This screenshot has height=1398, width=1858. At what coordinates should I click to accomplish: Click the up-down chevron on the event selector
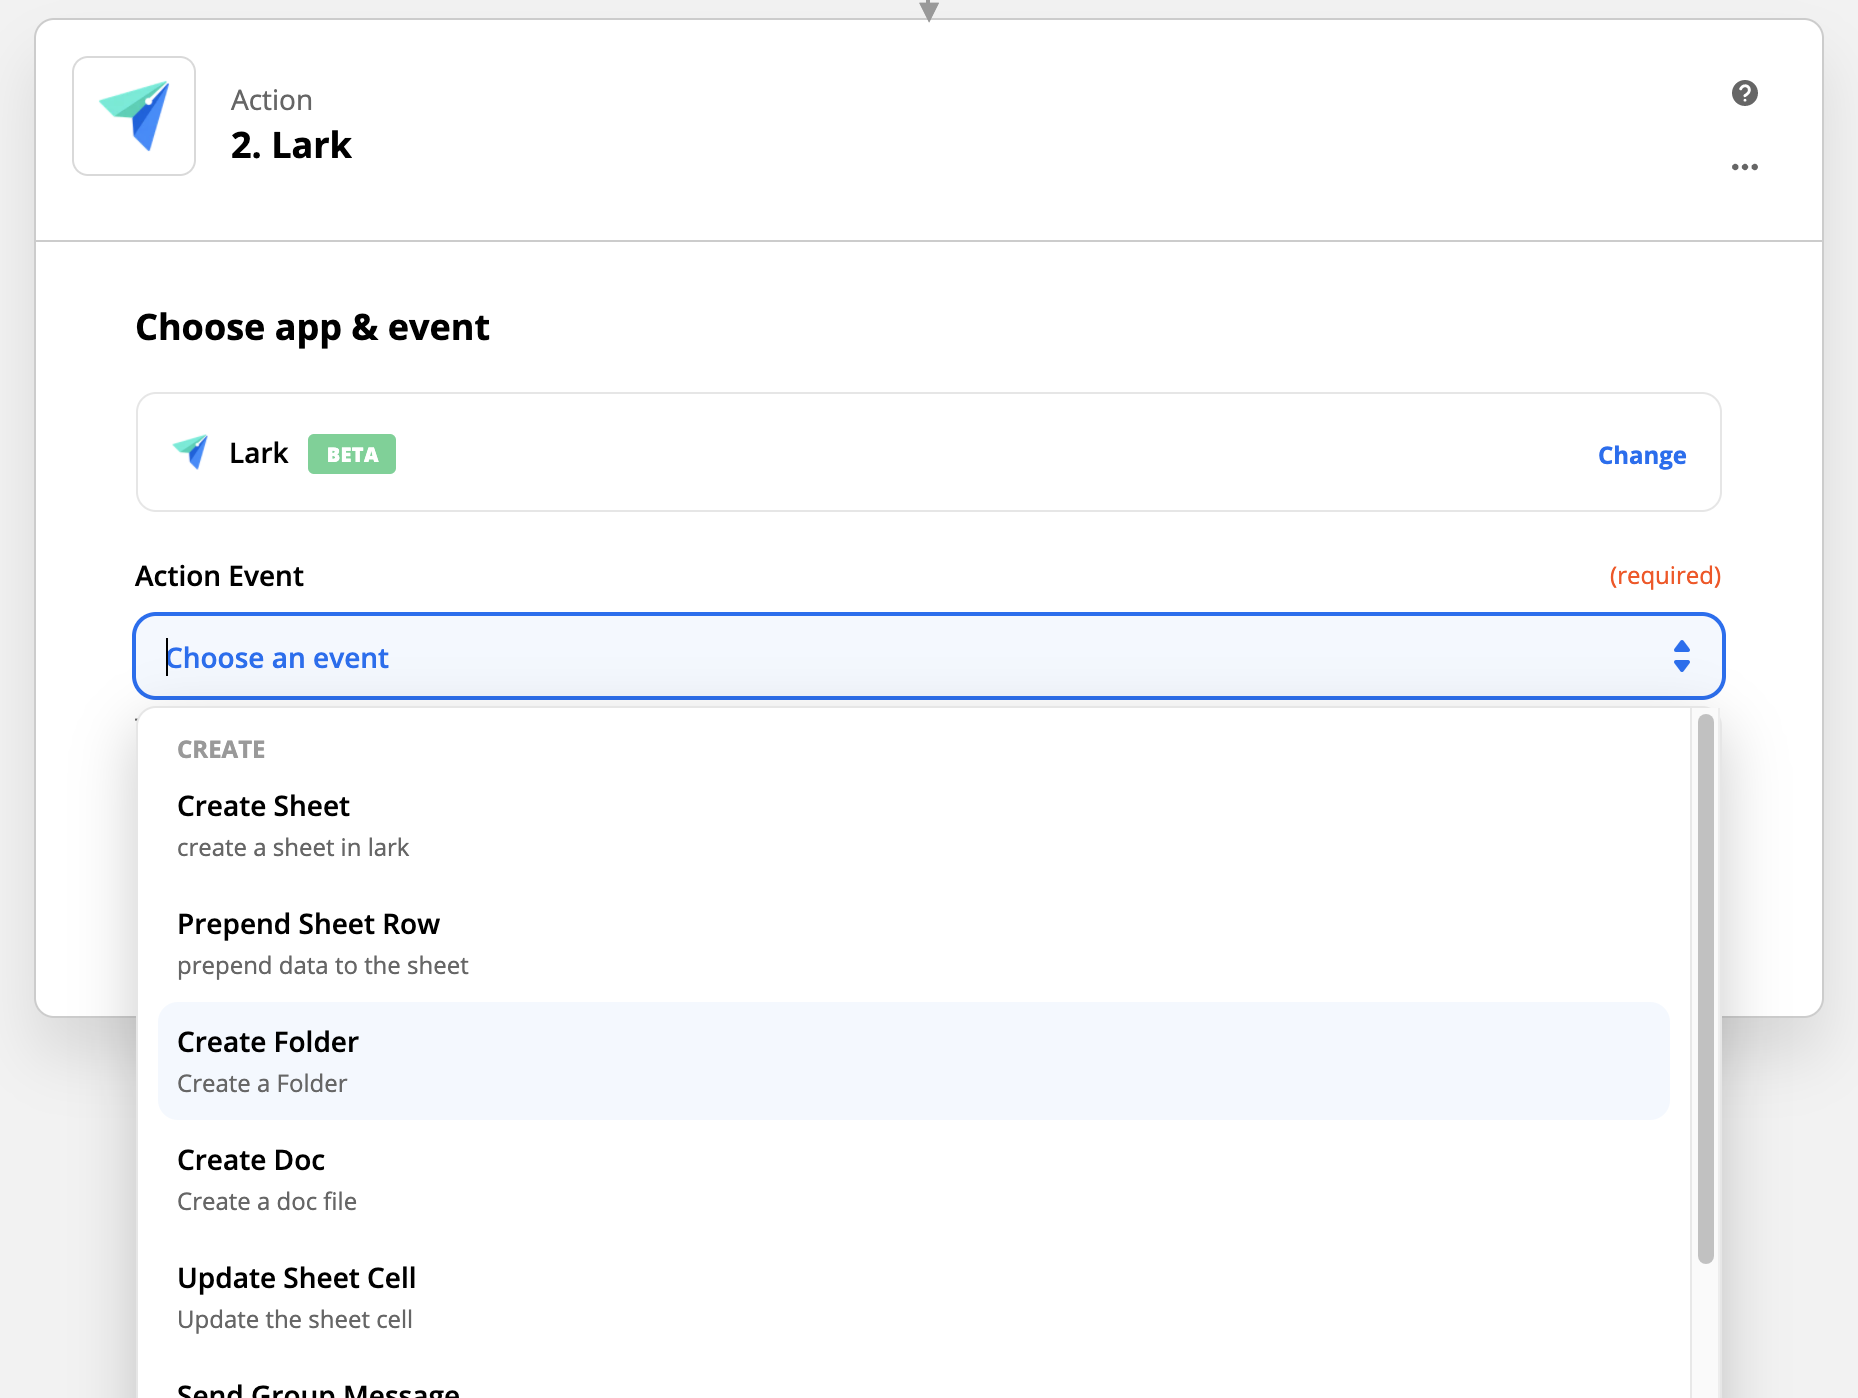1682,657
